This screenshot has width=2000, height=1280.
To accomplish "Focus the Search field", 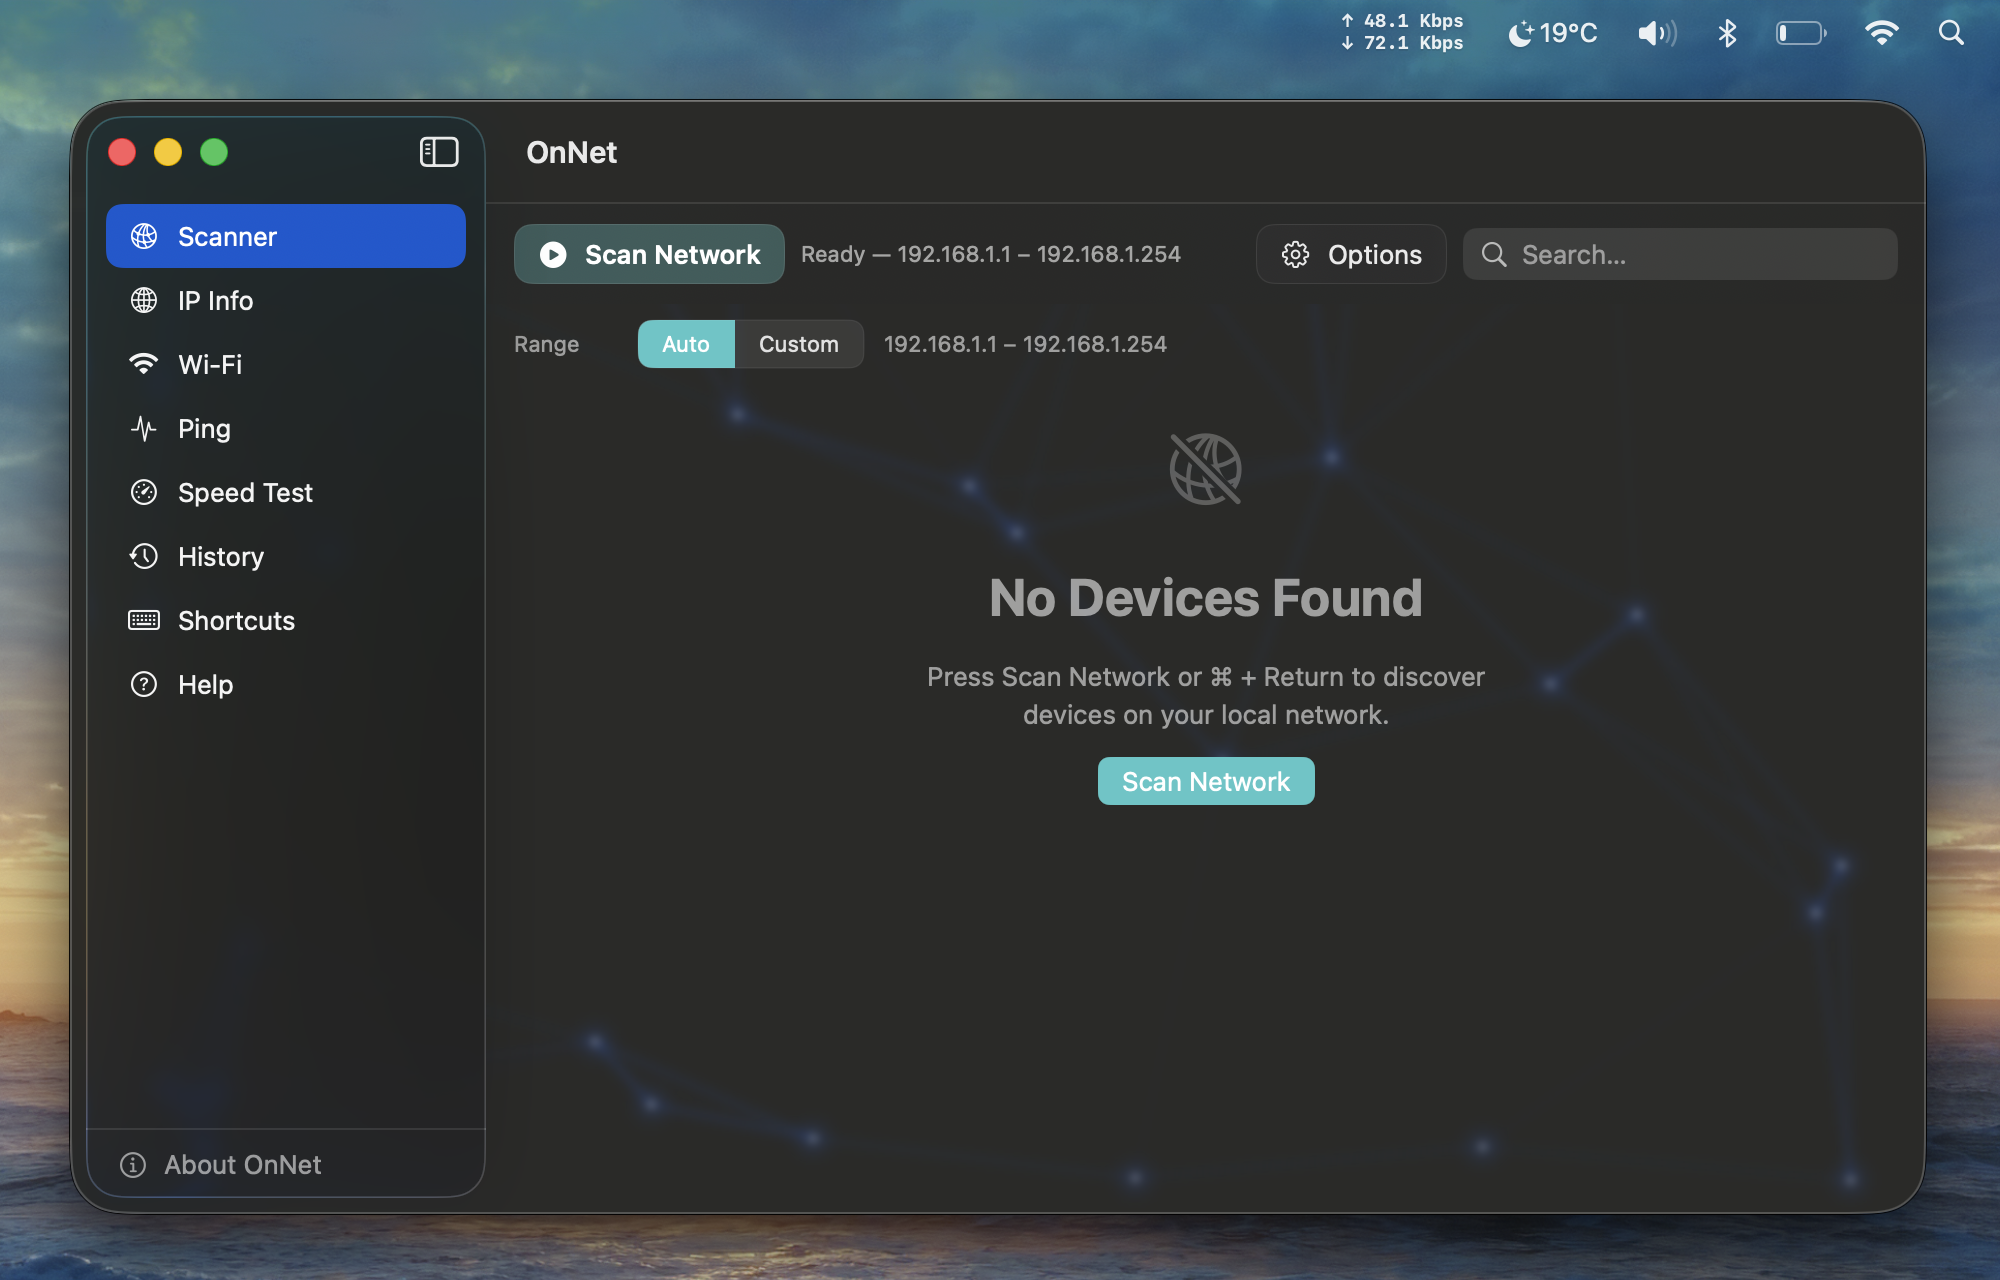I will (x=1680, y=254).
